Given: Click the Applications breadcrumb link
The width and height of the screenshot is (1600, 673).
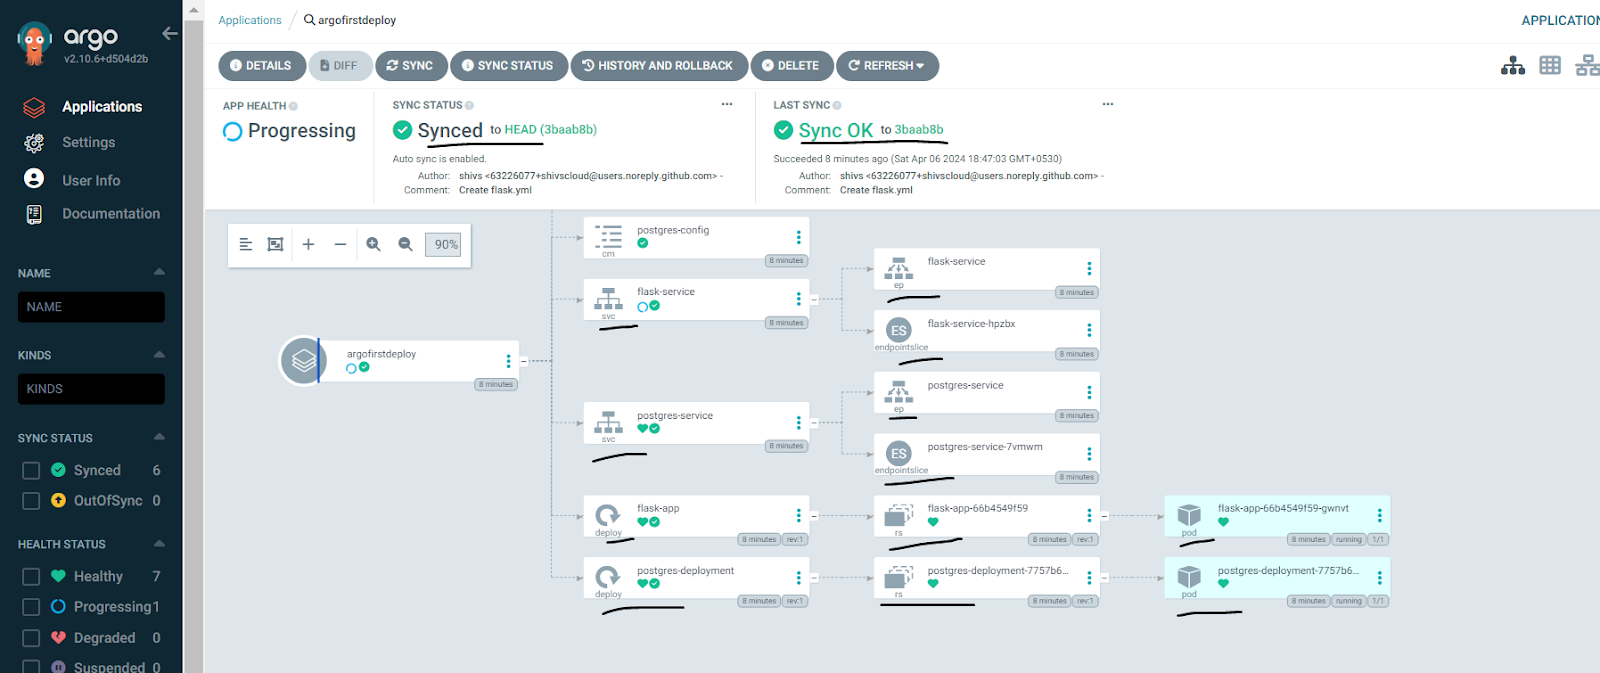Looking at the screenshot, I should 250,20.
